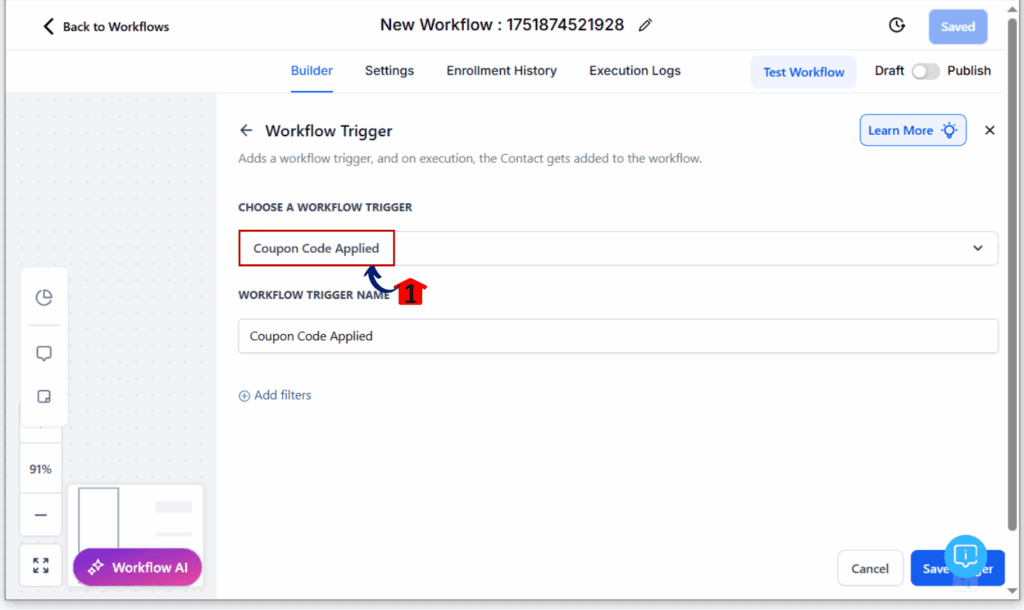Screen dimensions: 1024x610
Task: Toggle the Draft/Publish switch
Action: pos(925,71)
